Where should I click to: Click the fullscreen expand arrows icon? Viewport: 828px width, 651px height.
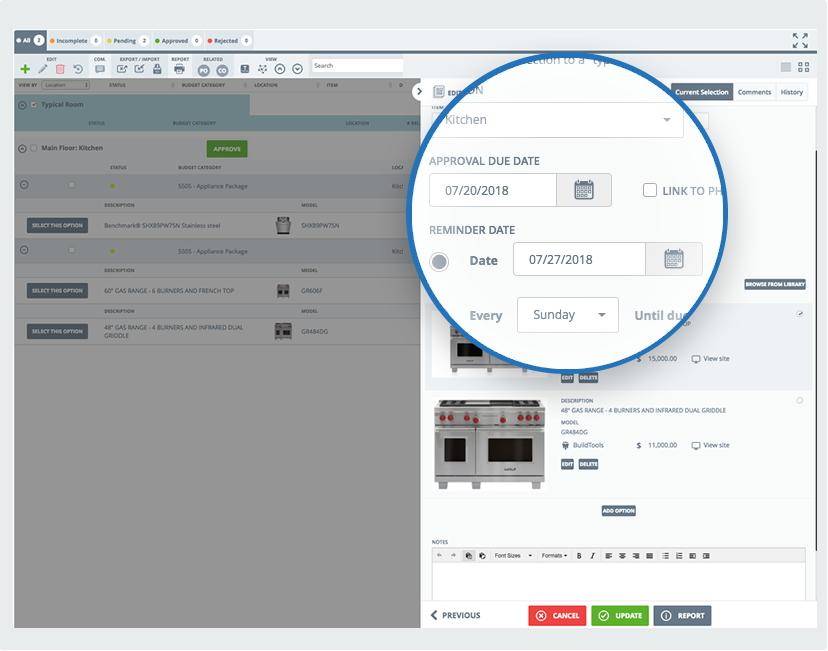click(x=800, y=41)
